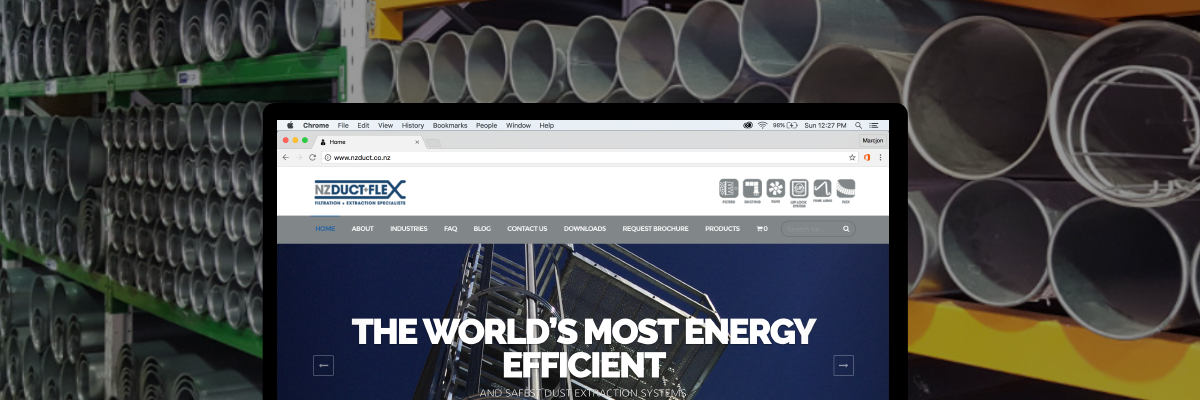Click the battery status indicator

click(x=786, y=125)
